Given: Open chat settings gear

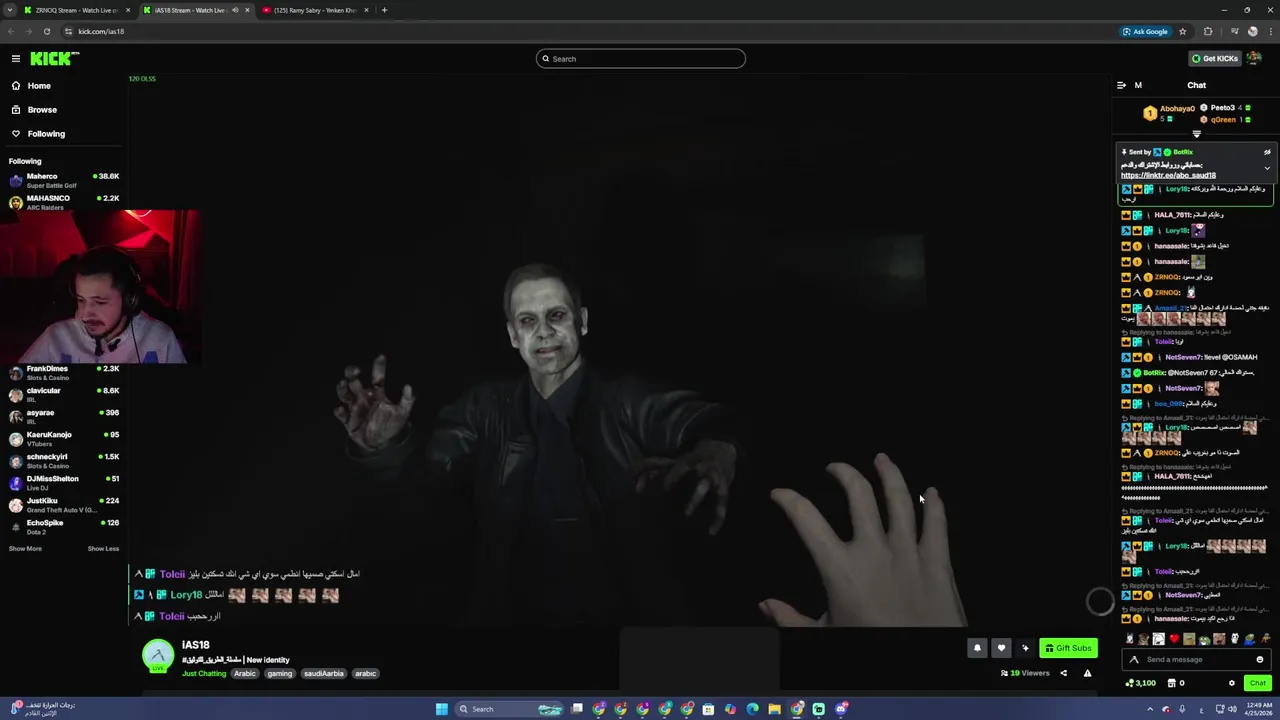Looking at the screenshot, I should click(1232, 683).
